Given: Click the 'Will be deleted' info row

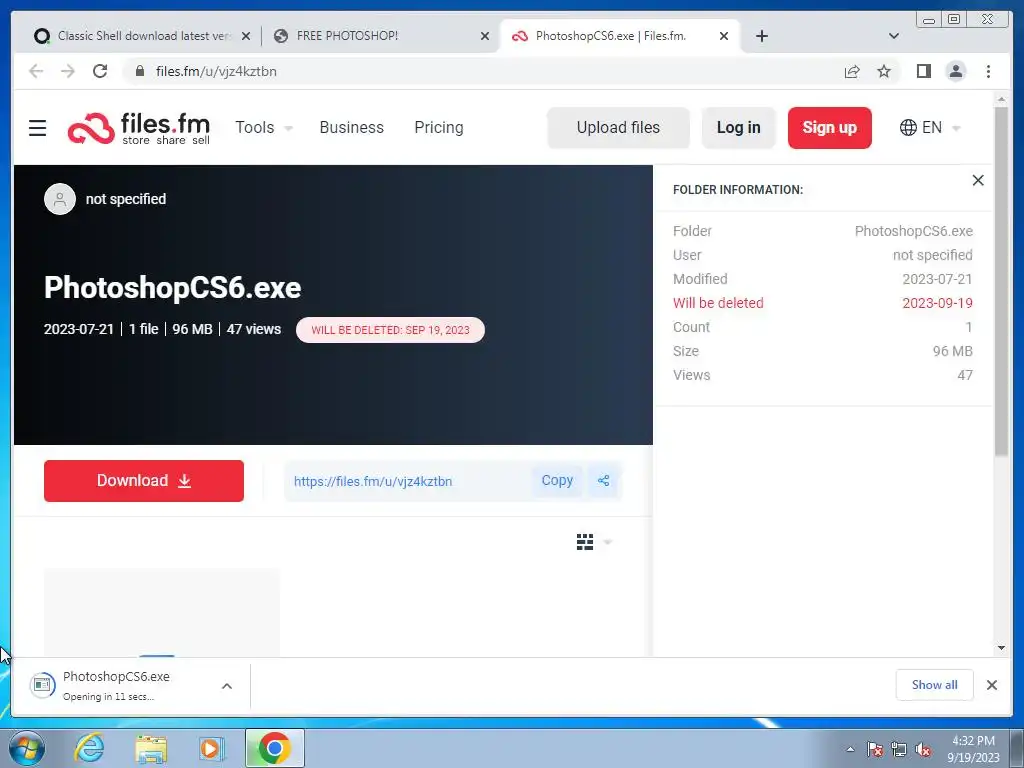Looking at the screenshot, I should pyautogui.click(x=822, y=303).
